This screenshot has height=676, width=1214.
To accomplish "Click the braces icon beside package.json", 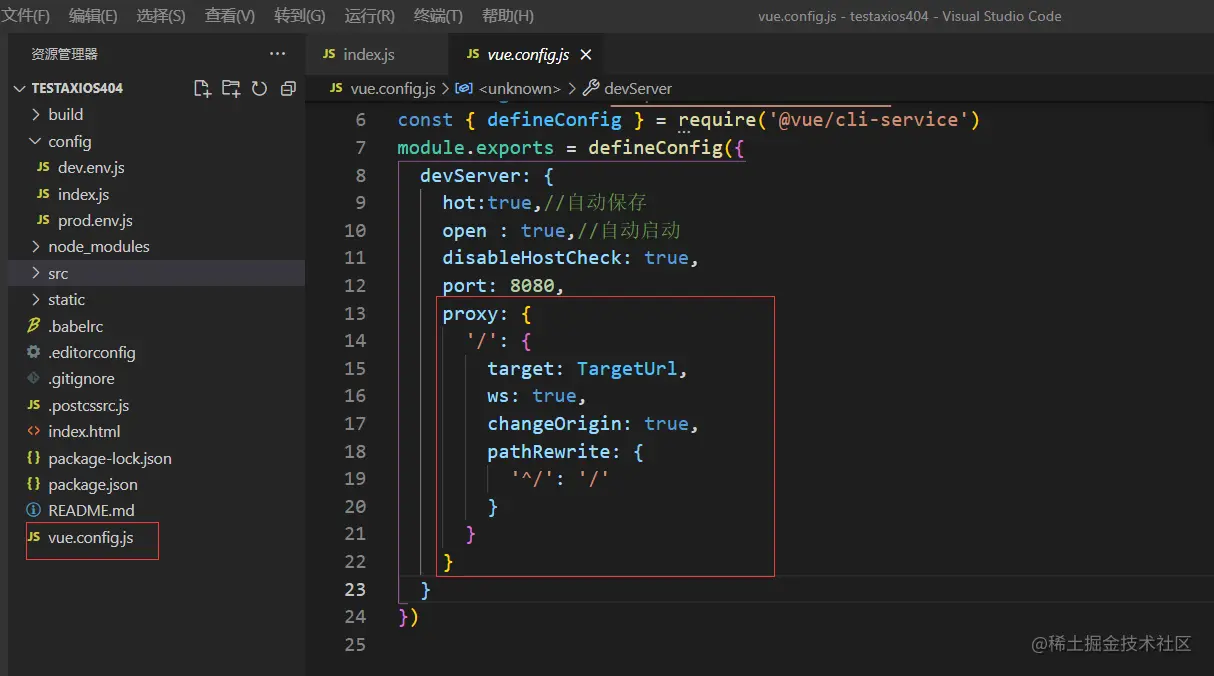I will 33,485.
